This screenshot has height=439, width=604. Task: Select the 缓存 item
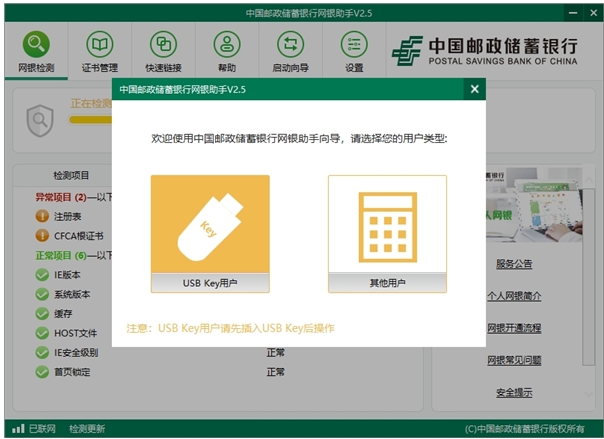click(63, 314)
